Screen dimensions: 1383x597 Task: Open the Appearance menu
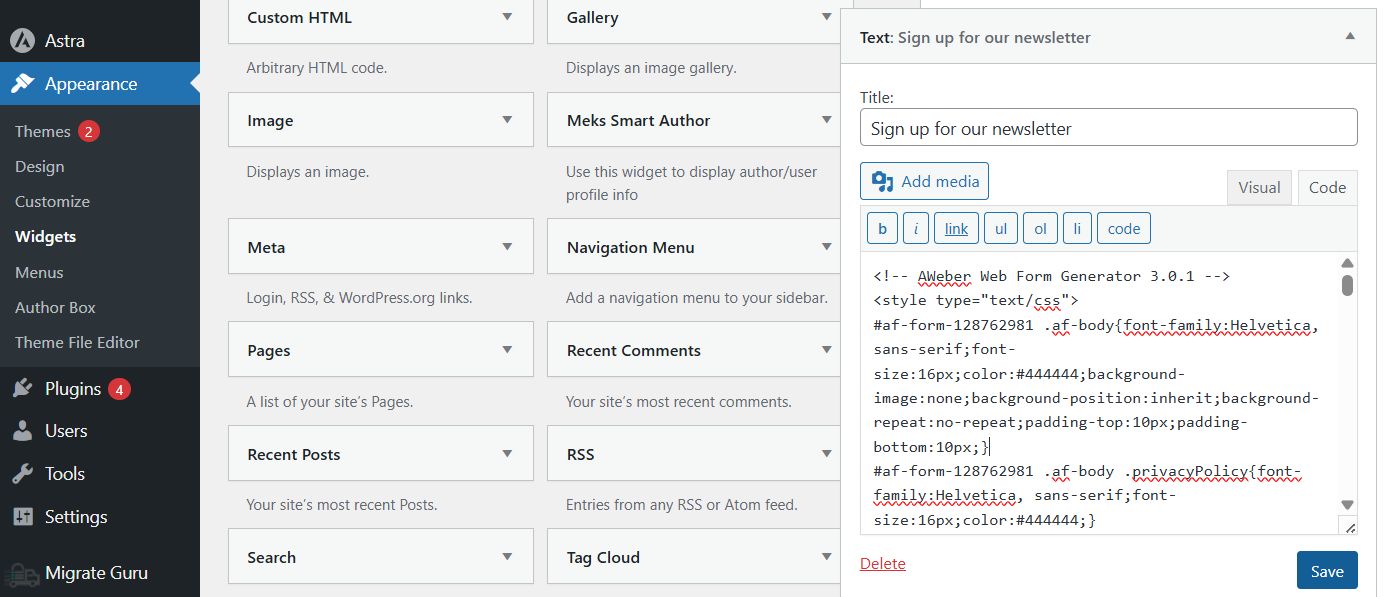[100, 84]
